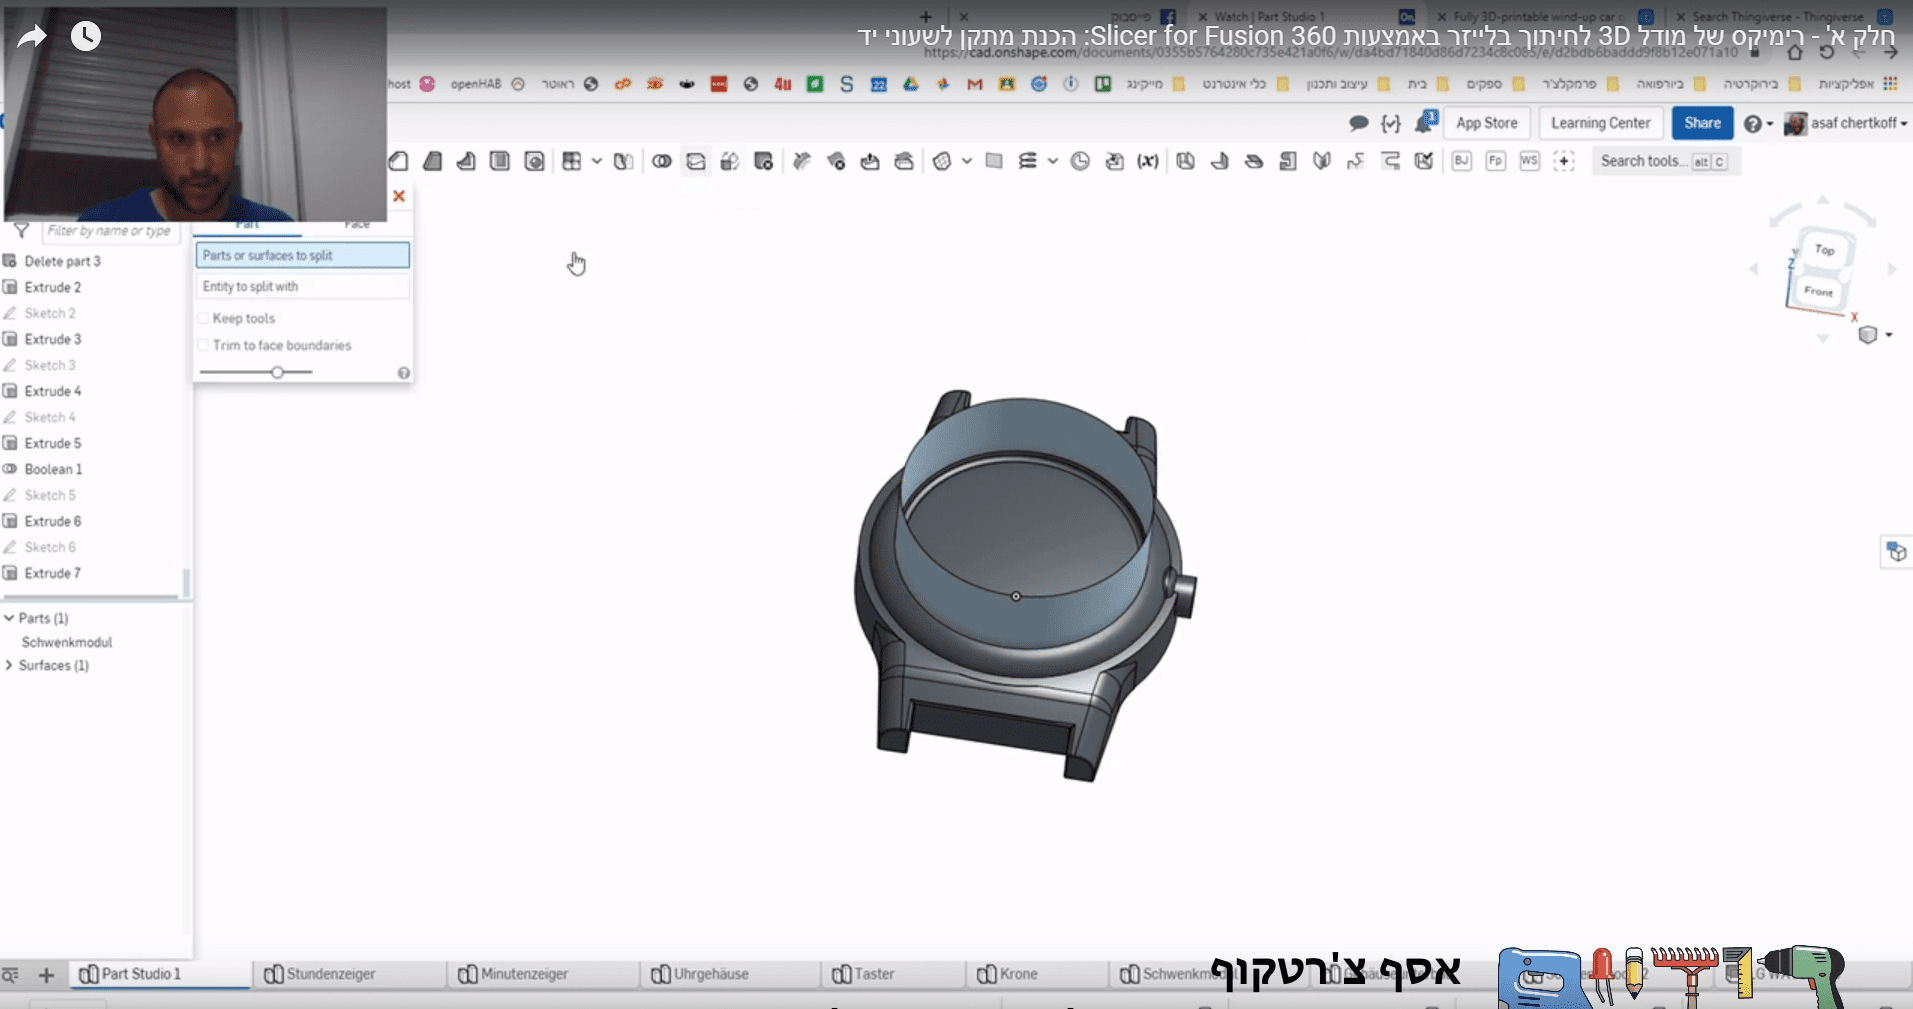This screenshot has height=1009, width=1913.
Task: Open the FeatureScript notices braces icon
Action: click(1391, 123)
